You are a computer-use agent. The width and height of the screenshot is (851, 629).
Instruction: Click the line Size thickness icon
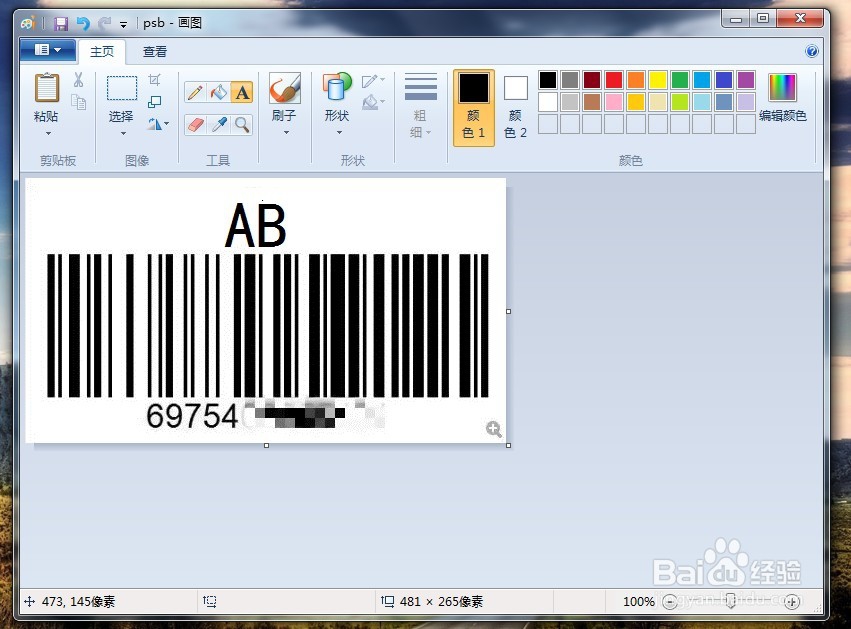tap(421, 87)
